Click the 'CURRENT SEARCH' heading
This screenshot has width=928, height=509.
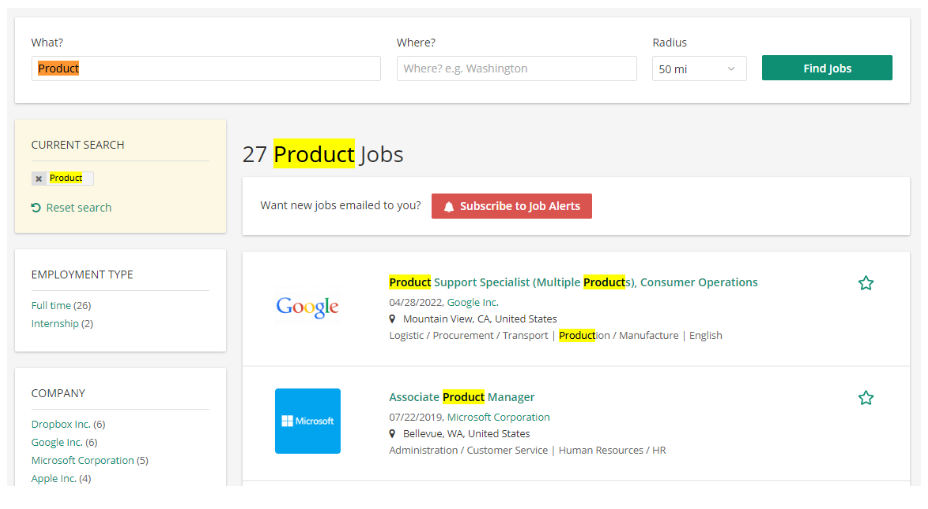point(78,145)
